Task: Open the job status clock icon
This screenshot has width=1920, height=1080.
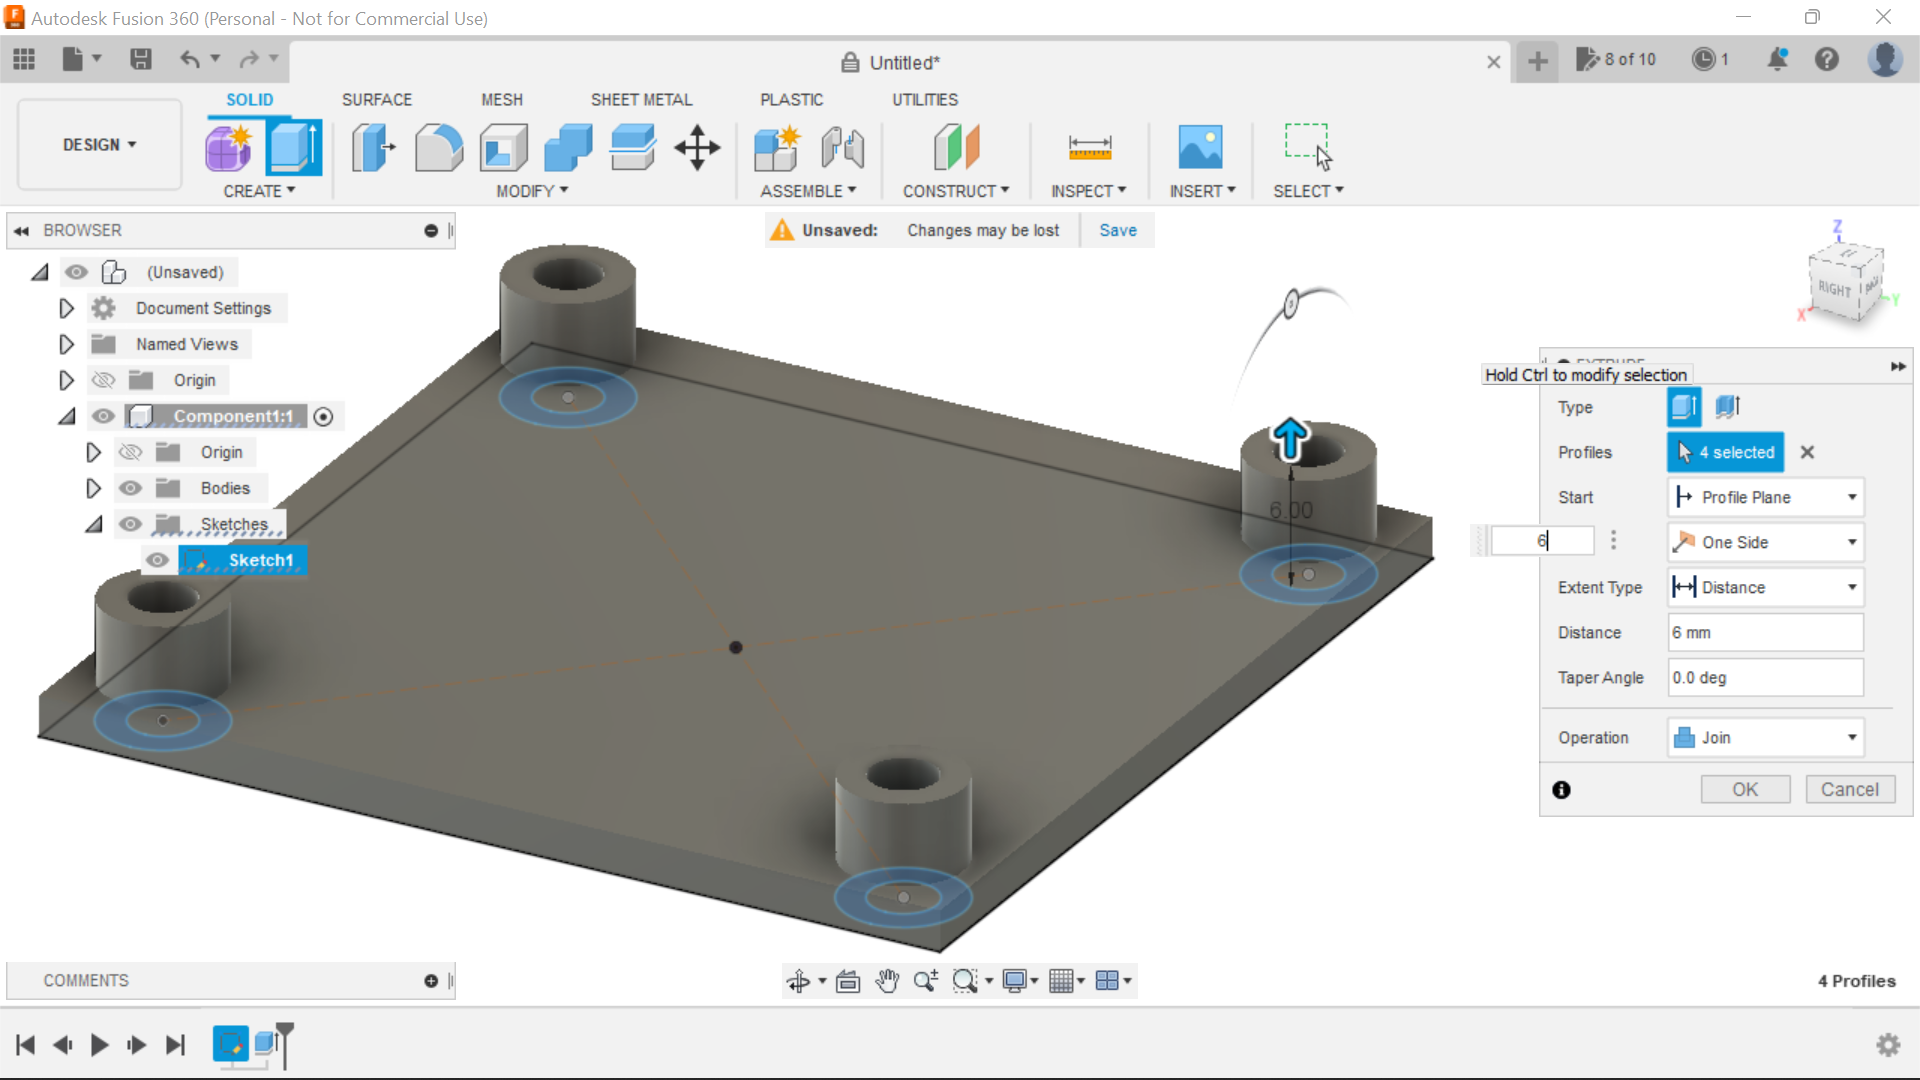Action: click(x=1703, y=60)
